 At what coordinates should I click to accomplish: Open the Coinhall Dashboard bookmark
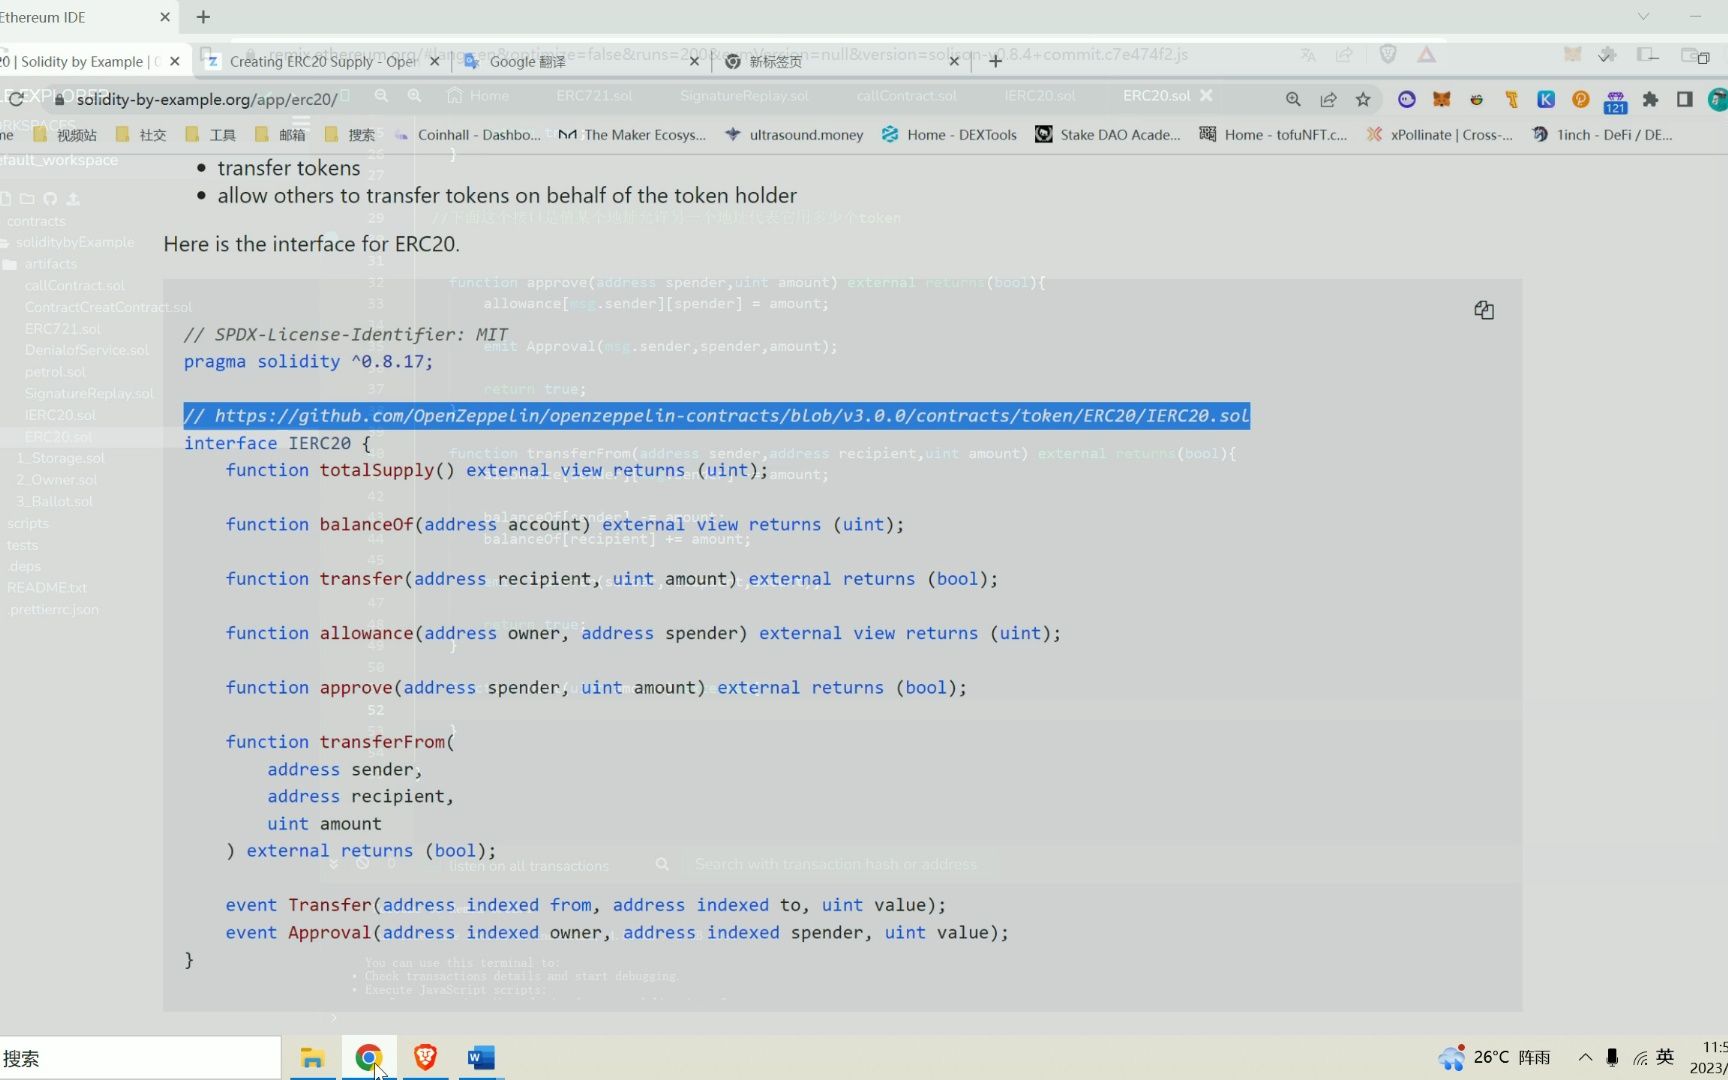coord(467,134)
